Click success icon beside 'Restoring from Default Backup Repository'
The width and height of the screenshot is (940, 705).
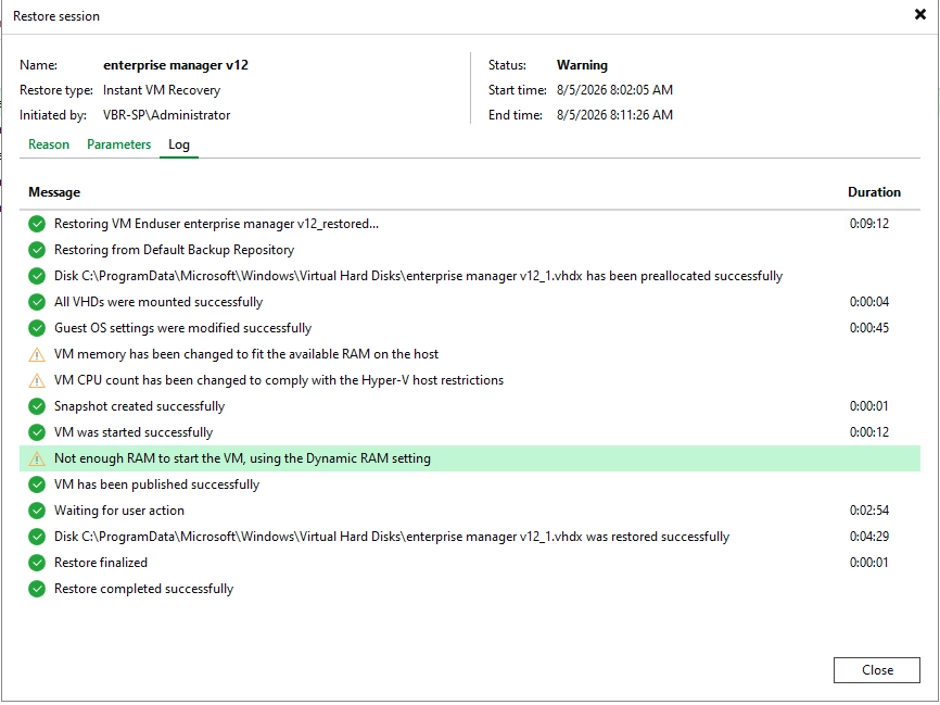(x=37, y=250)
